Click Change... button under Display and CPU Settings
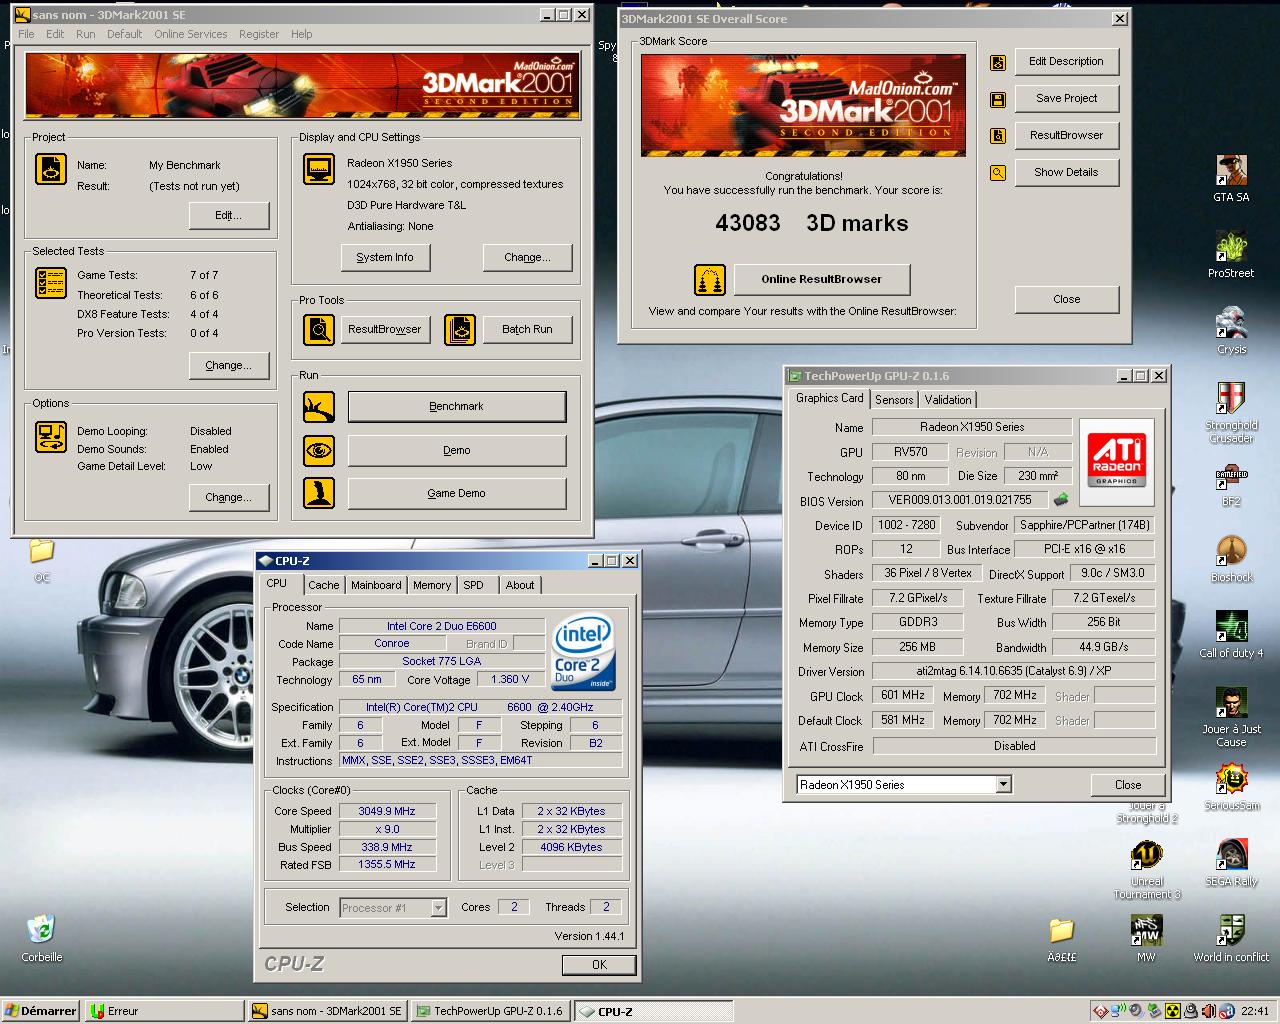 (527, 258)
